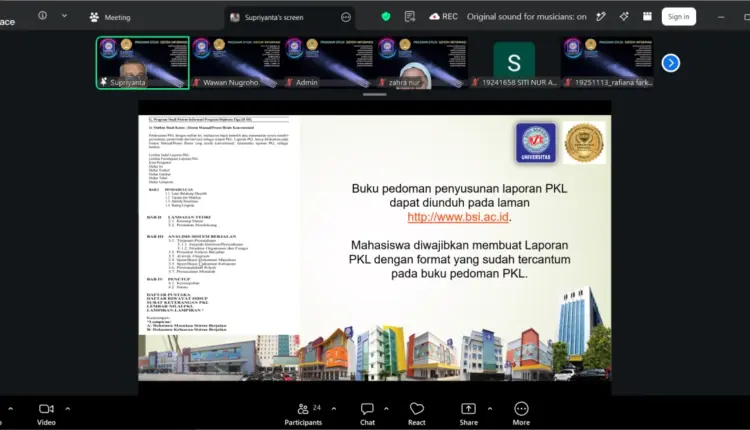Open the apps grid icon
The height and width of the screenshot is (430, 750).
point(647,17)
